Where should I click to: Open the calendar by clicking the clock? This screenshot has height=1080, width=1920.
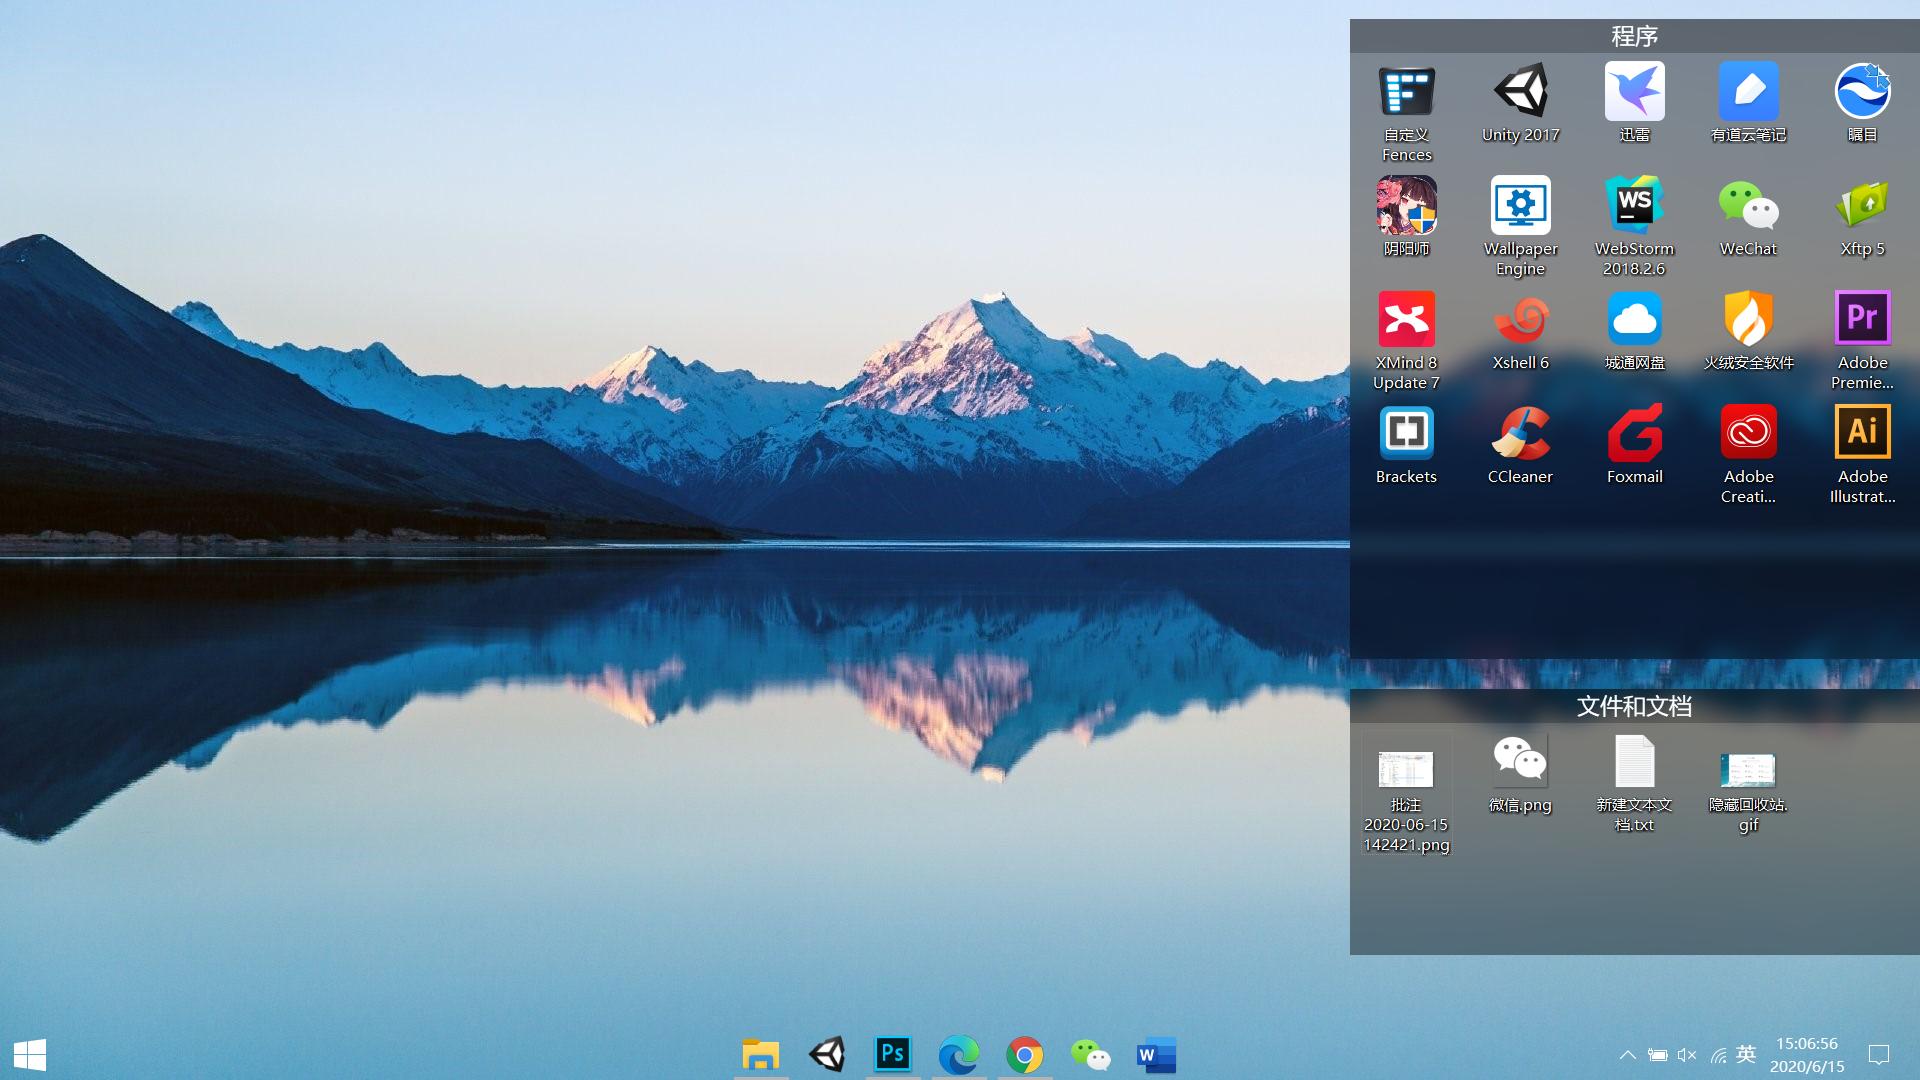point(1806,1055)
